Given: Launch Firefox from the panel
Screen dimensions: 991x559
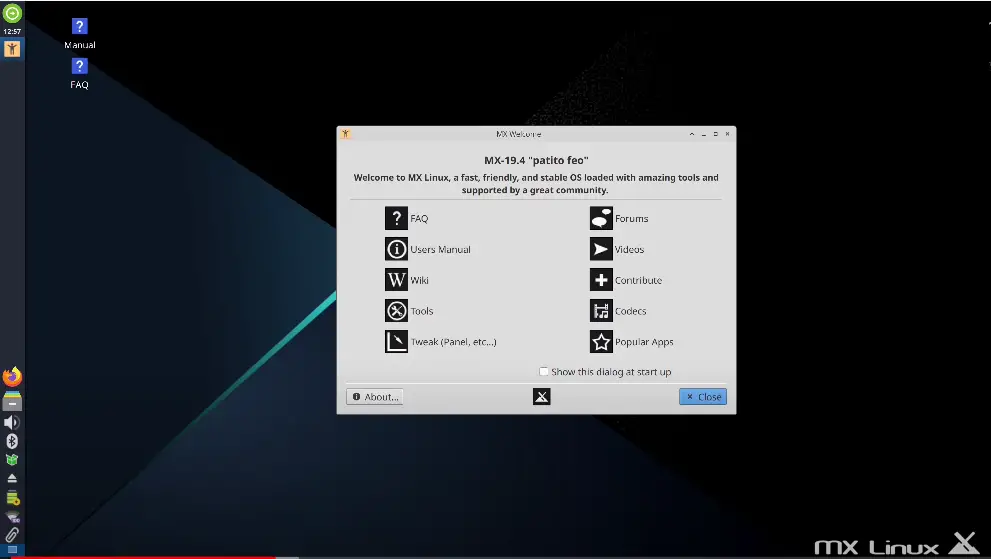Looking at the screenshot, I should click(x=12, y=377).
